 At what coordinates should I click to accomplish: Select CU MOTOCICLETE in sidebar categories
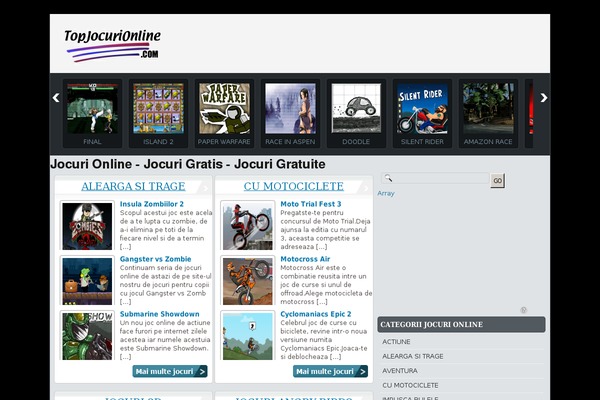click(x=410, y=385)
